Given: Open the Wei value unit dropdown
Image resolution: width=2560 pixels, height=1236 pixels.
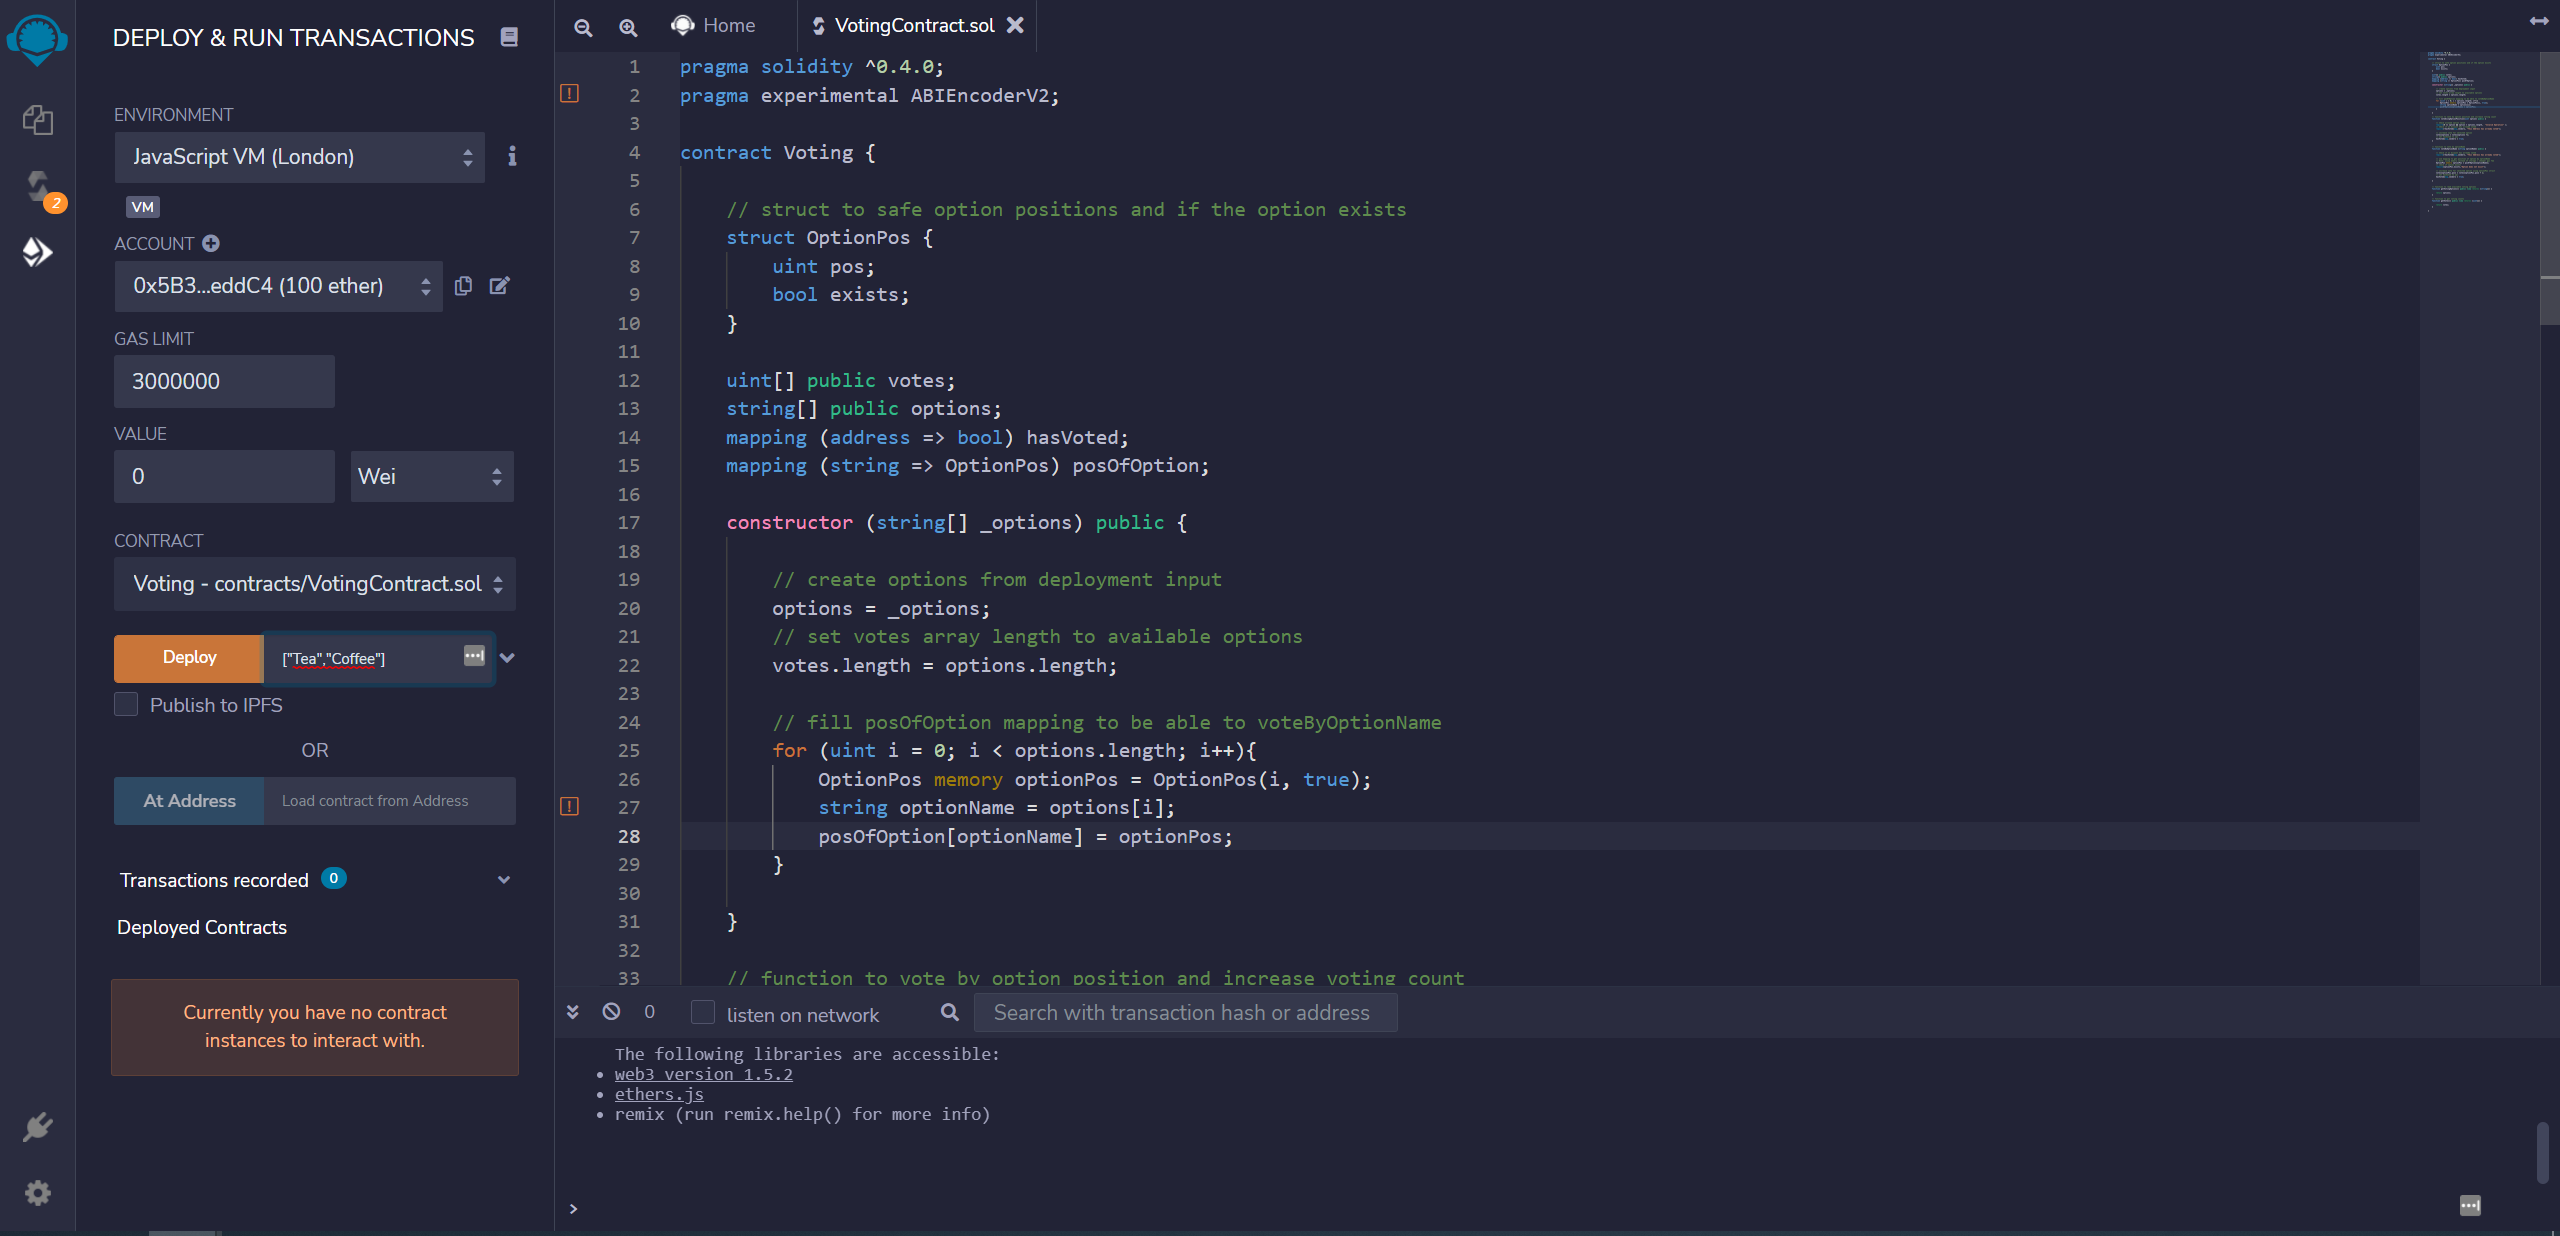Looking at the screenshot, I should (x=432, y=476).
